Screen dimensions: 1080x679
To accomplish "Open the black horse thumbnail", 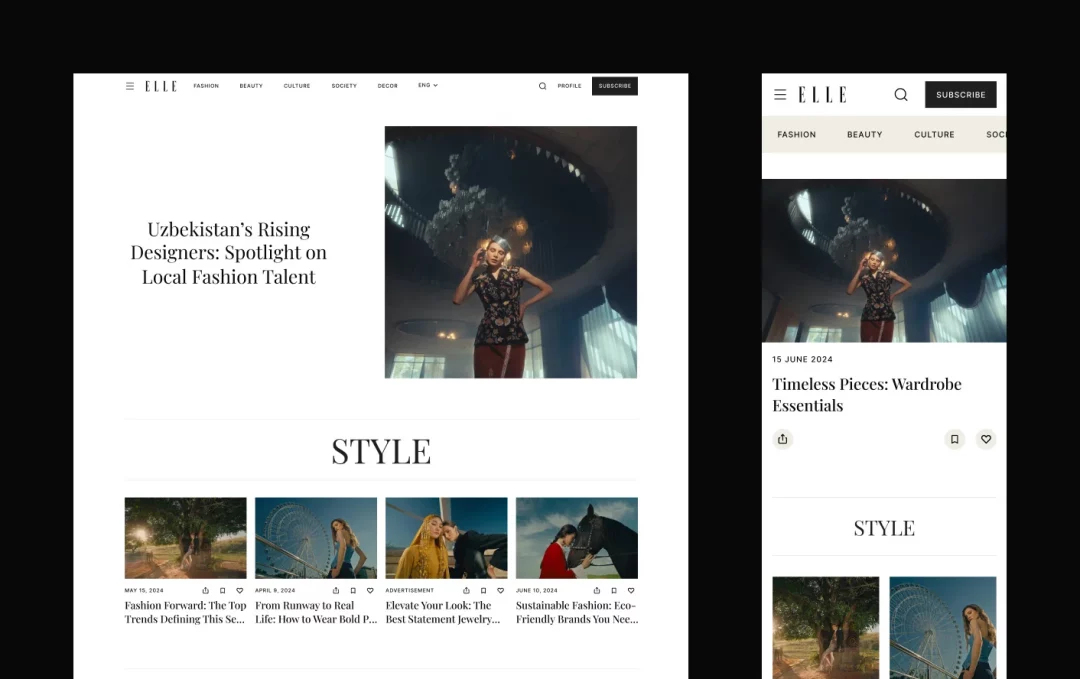I will tap(577, 538).
